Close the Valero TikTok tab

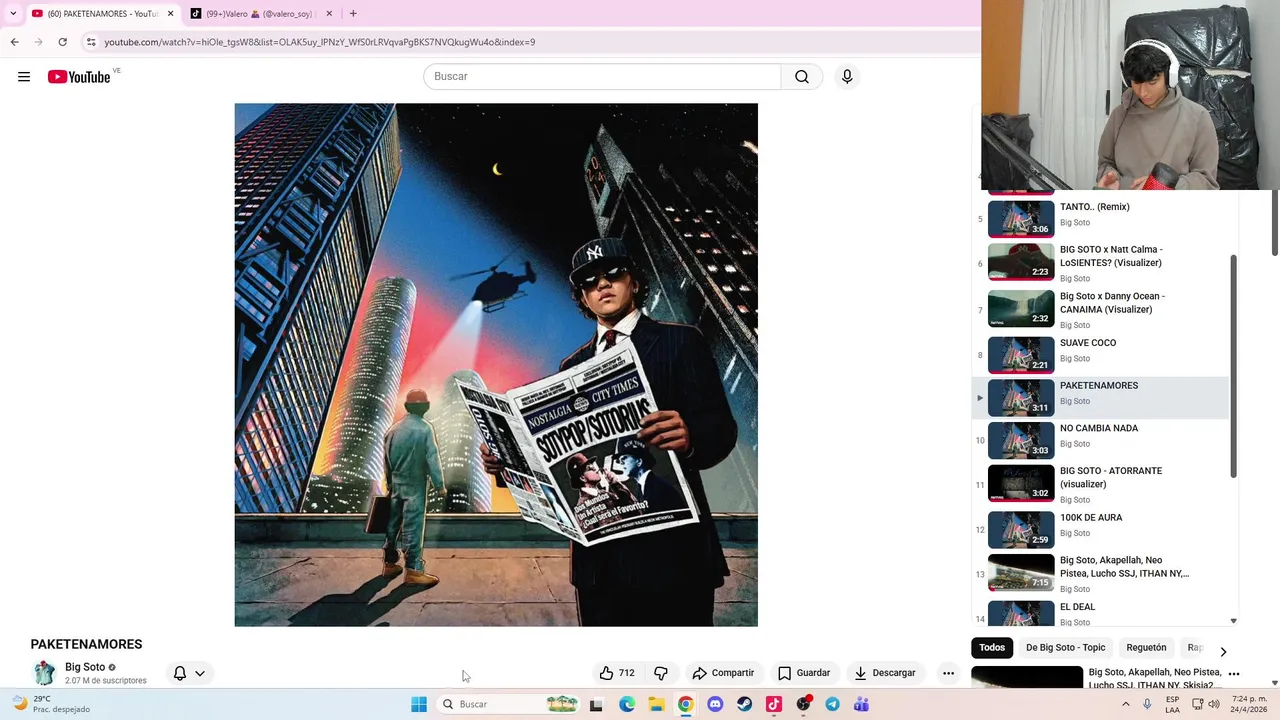click(x=330, y=14)
